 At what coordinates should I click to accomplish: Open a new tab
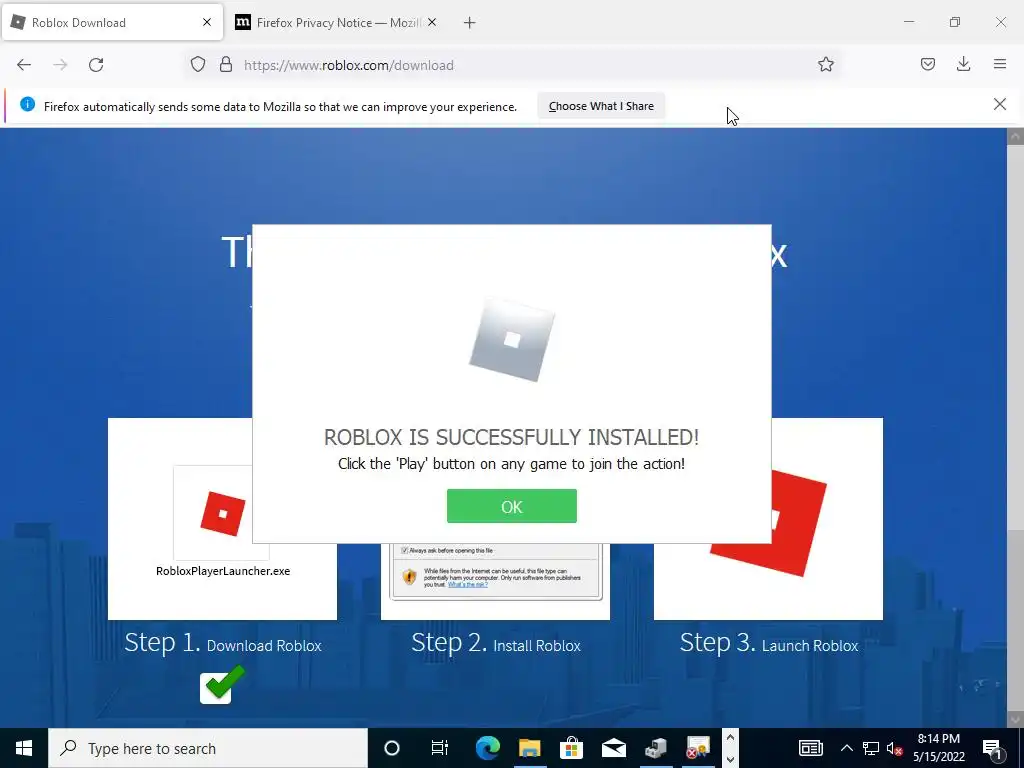pyautogui.click(x=470, y=23)
